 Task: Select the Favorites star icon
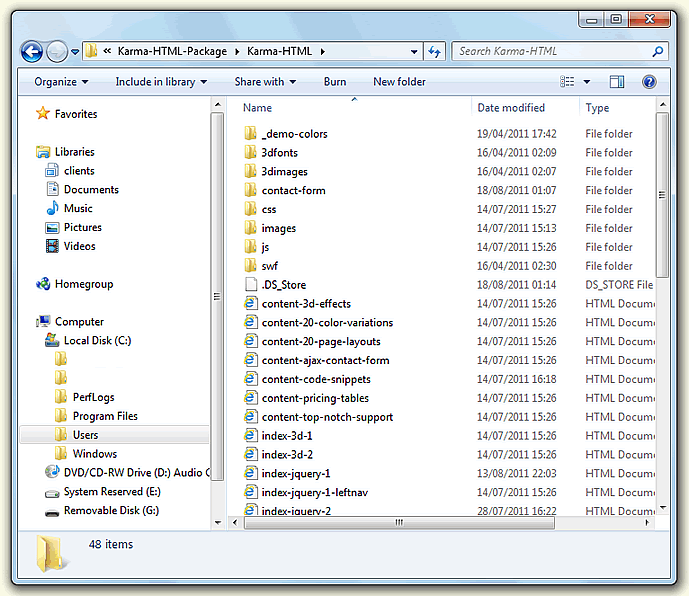click(x=43, y=113)
